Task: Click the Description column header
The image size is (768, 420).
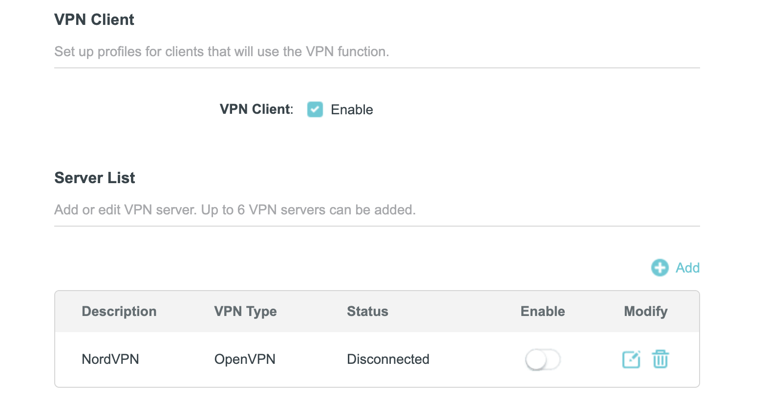Action: pyautogui.click(x=119, y=311)
